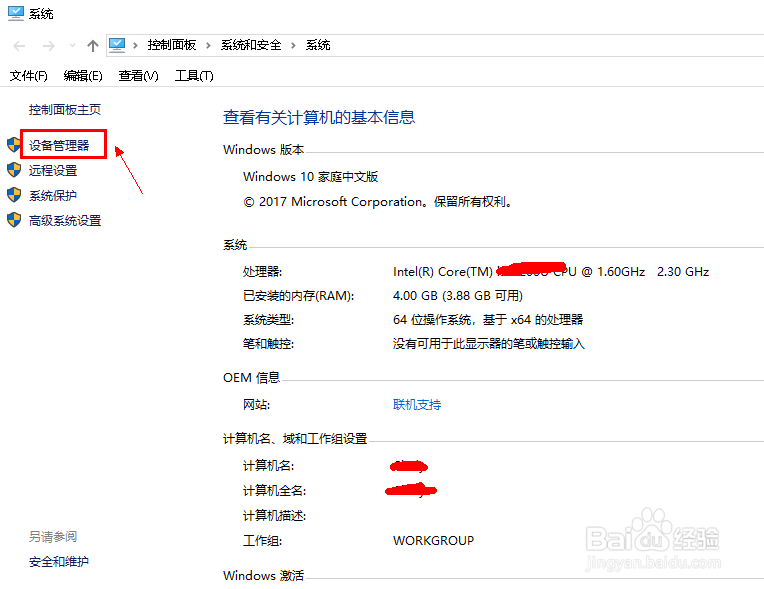The height and width of the screenshot is (589, 764).
Task: Open the 联机支持 website link
Action: (417, 405)
